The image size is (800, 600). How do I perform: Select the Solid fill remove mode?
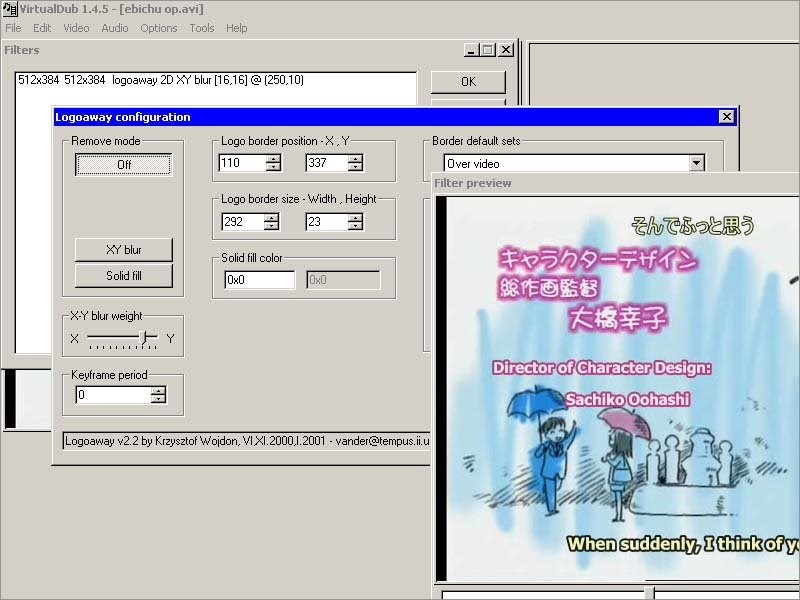pos(123,276)
